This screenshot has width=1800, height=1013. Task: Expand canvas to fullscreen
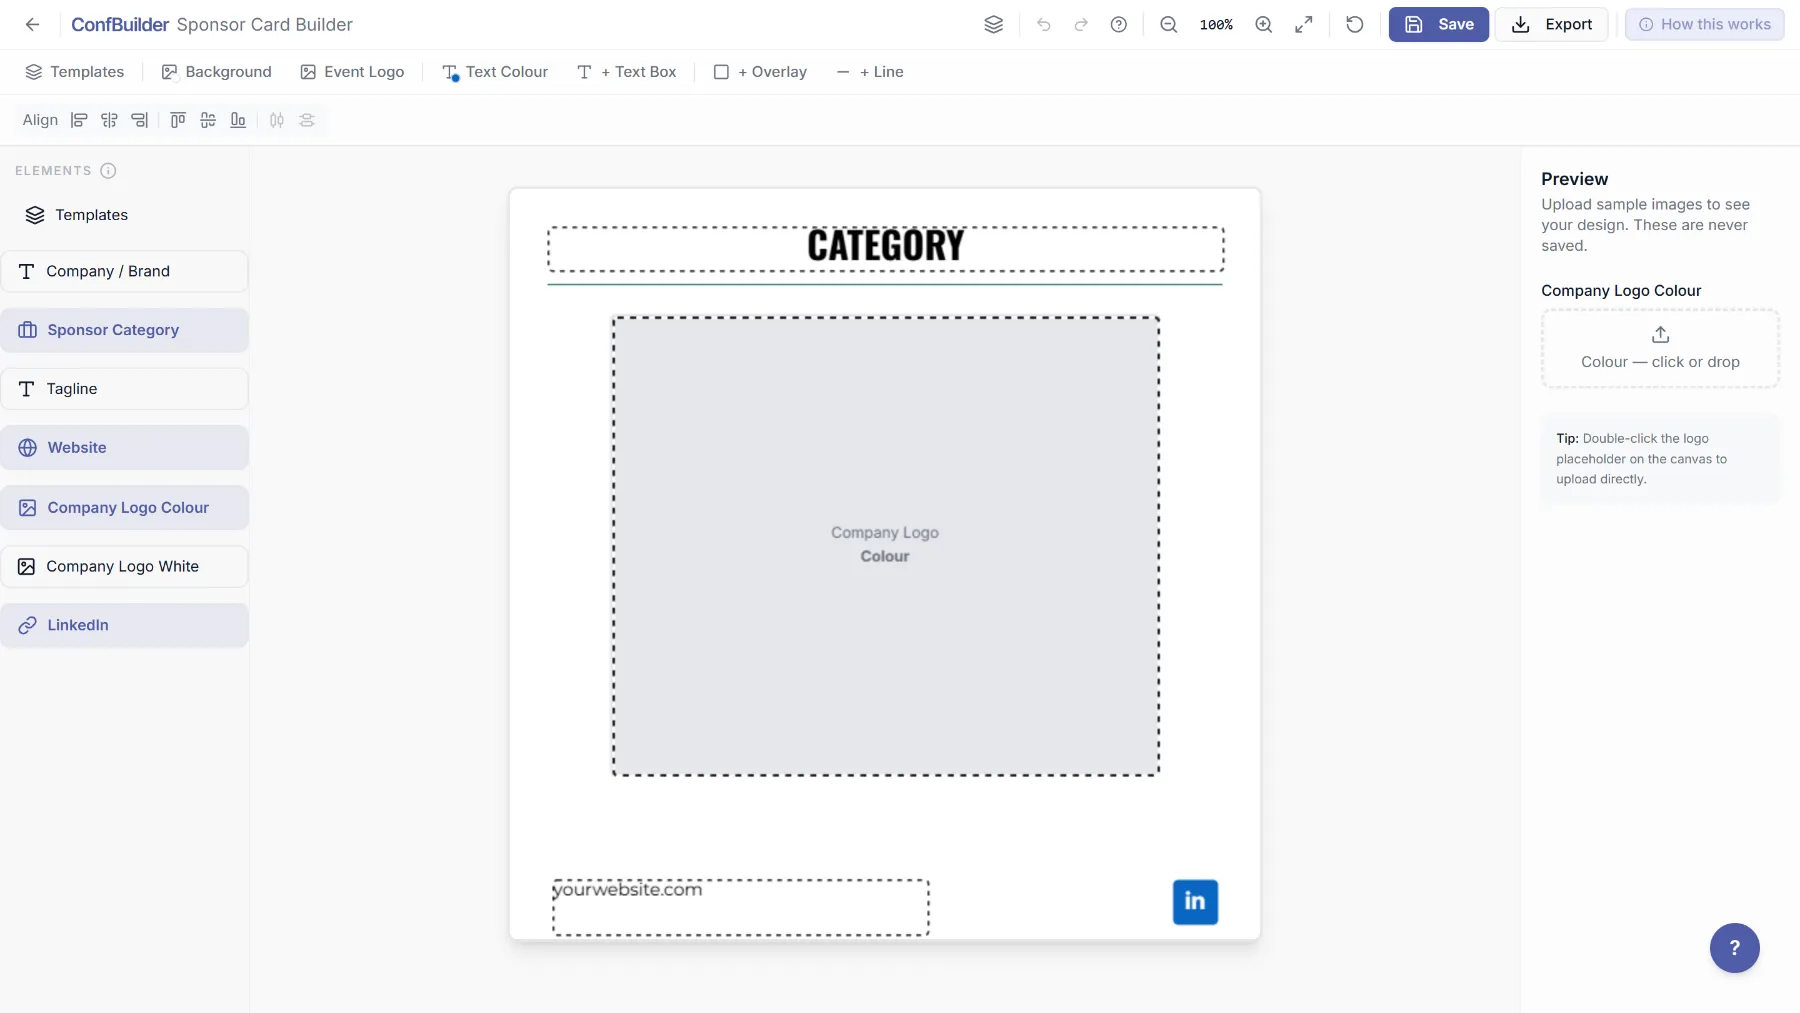coord(1304,24)
